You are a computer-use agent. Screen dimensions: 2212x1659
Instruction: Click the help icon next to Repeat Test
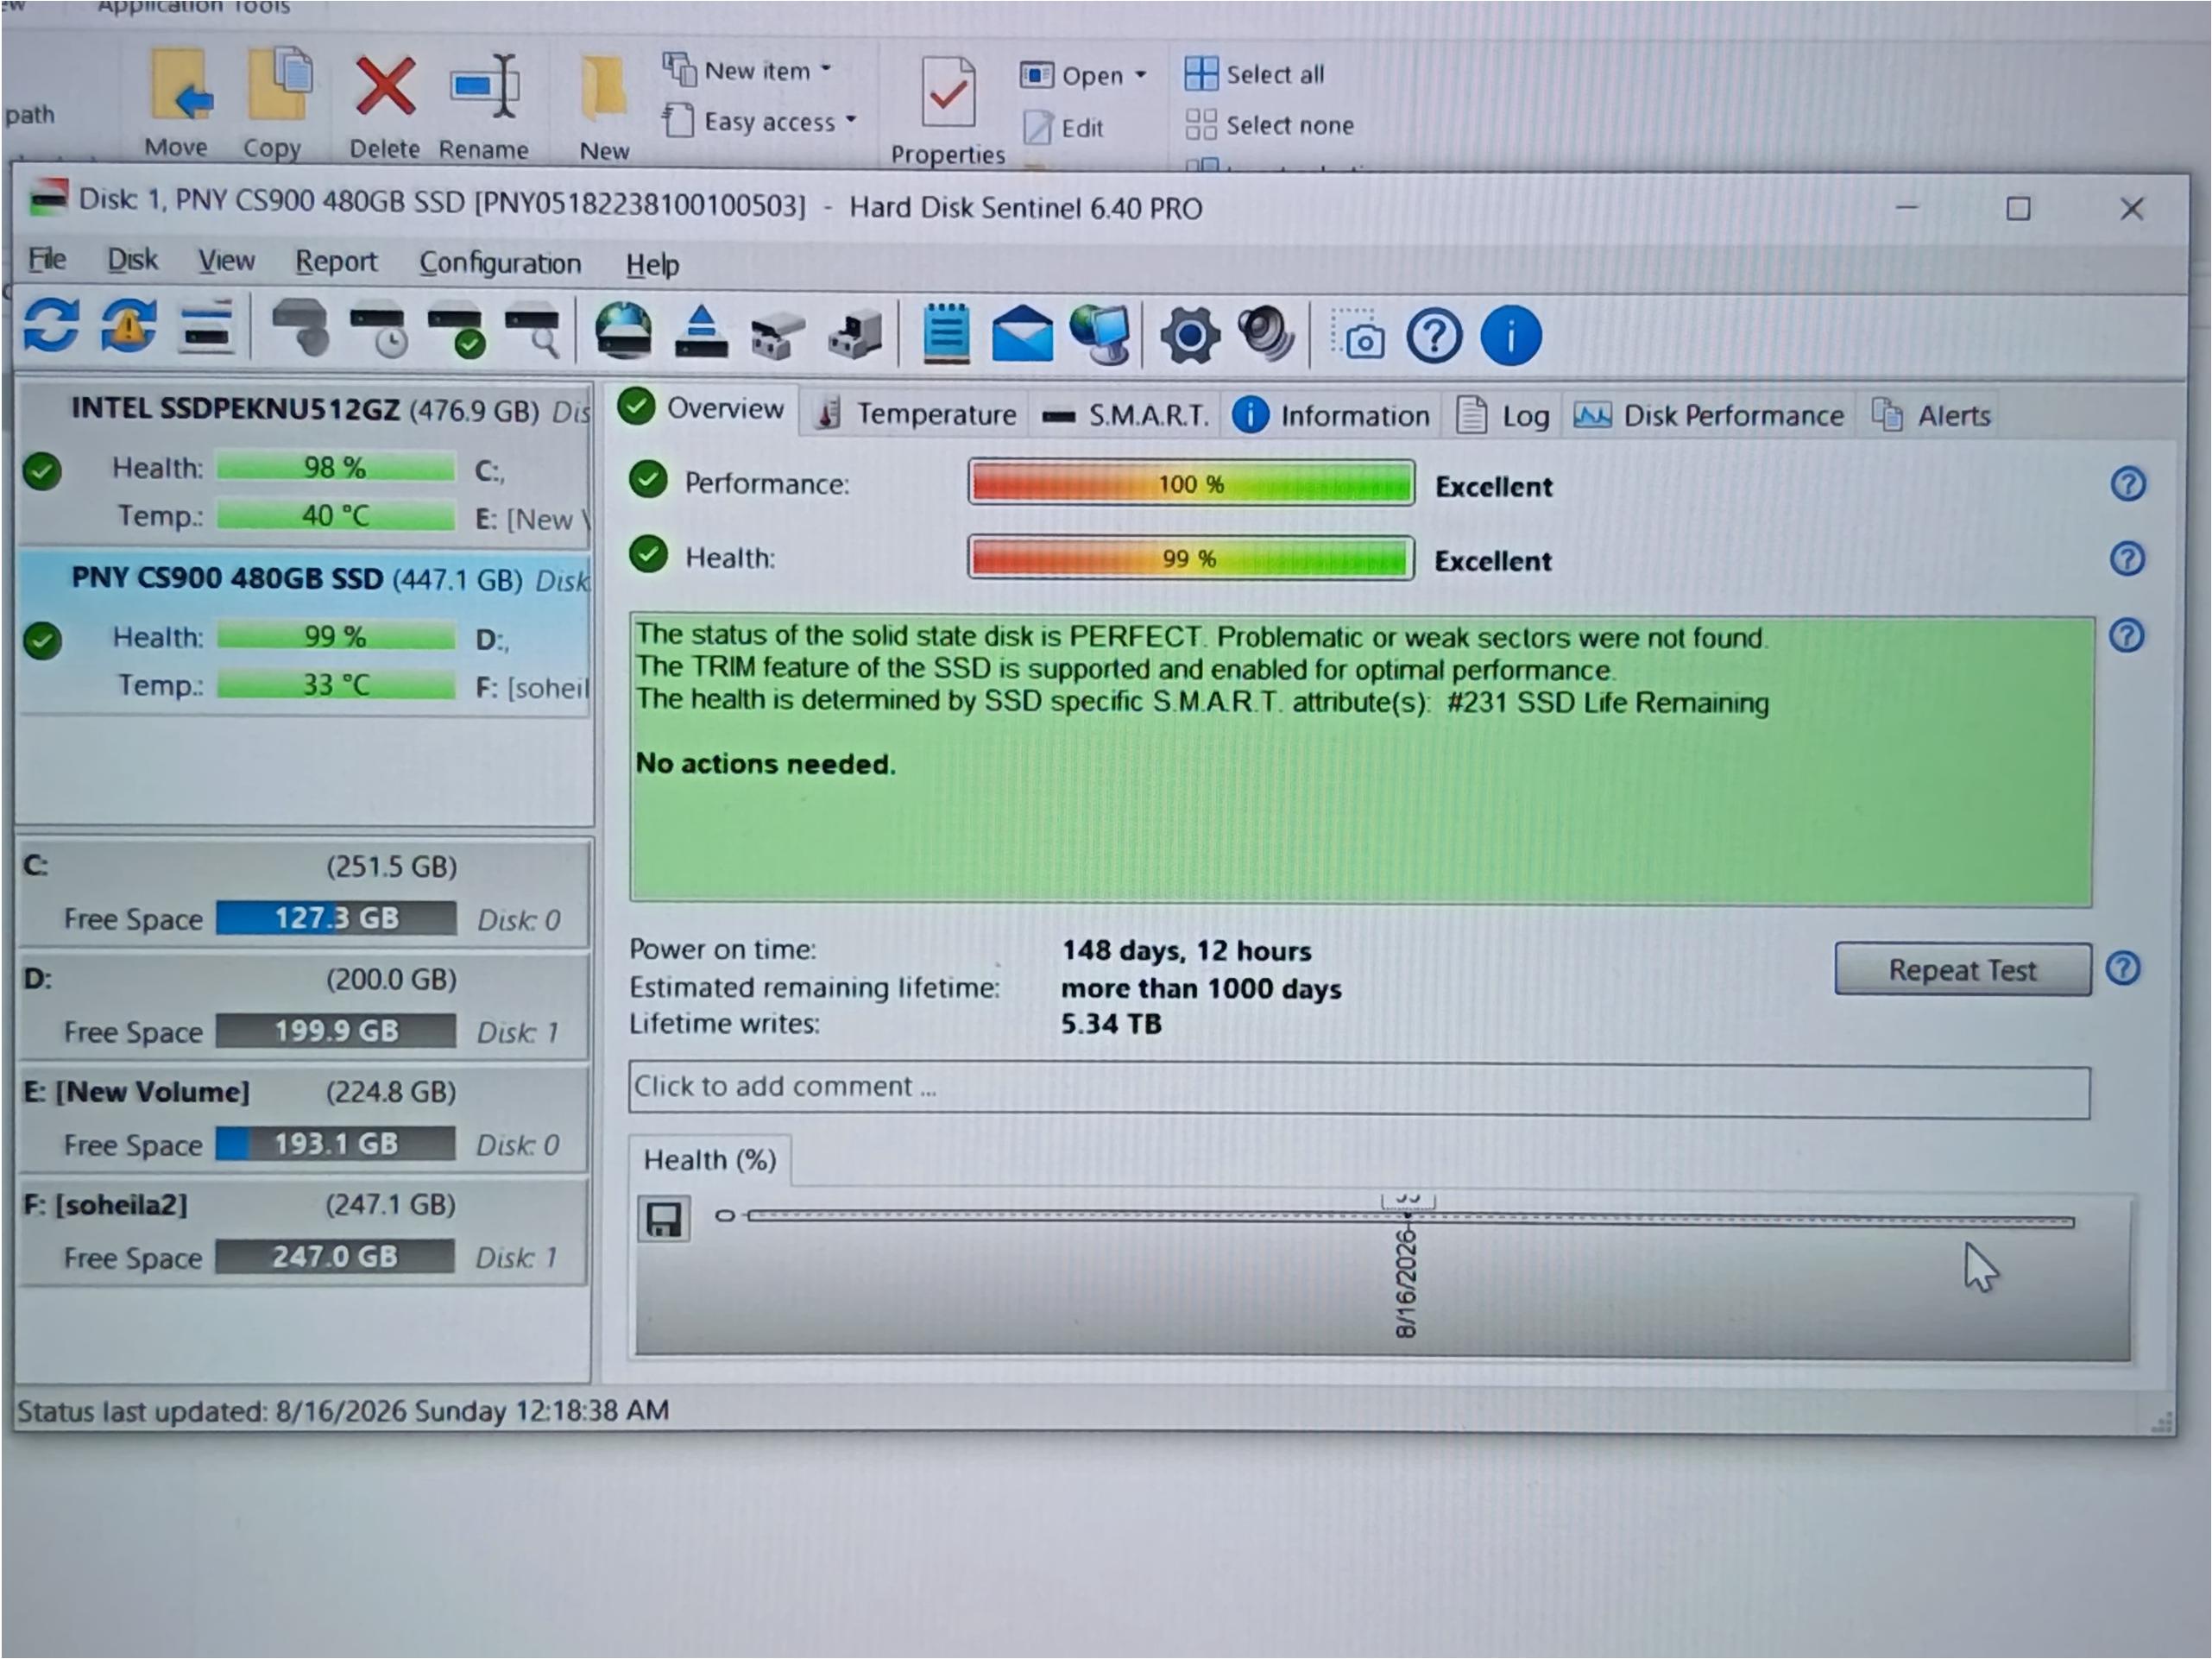point(2123,968)
